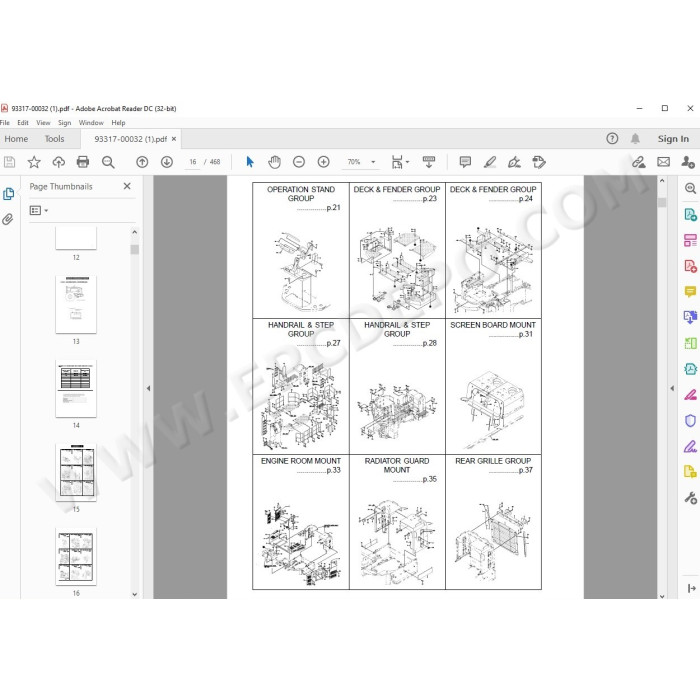The image size is (700, 700).
Task: Open the Protect shield tool
Action: pyautogui.click(x=690, y=421)
